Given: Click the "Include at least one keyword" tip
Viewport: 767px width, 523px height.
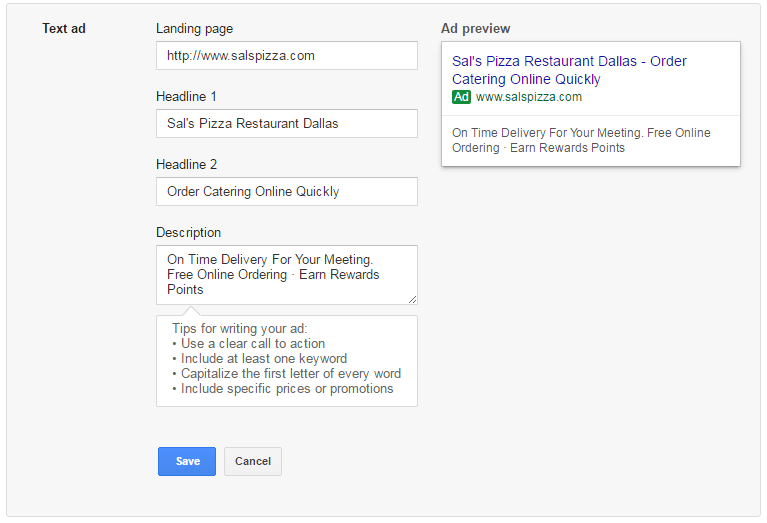Looking at the screenshot, I should (x=264, y=359).
